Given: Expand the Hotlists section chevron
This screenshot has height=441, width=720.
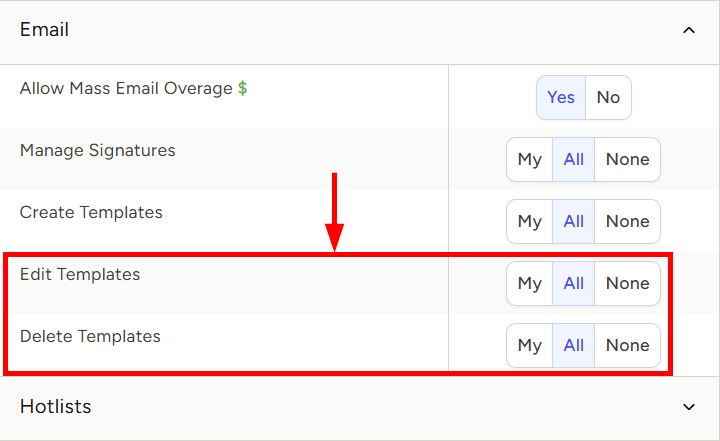Looking at the screenshot, I should 689,407.
